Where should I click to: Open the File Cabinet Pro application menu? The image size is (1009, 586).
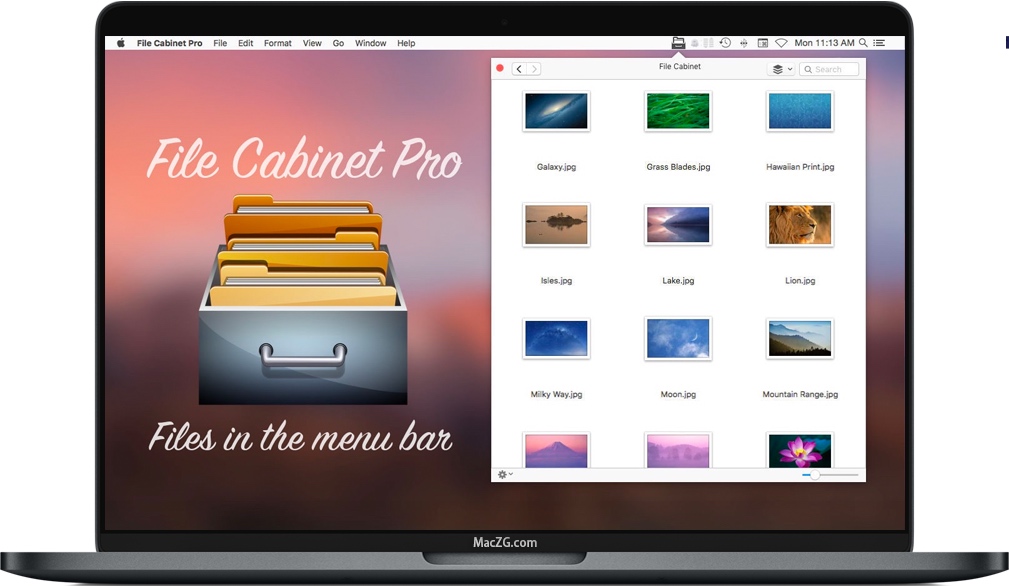tap(169, 43)
